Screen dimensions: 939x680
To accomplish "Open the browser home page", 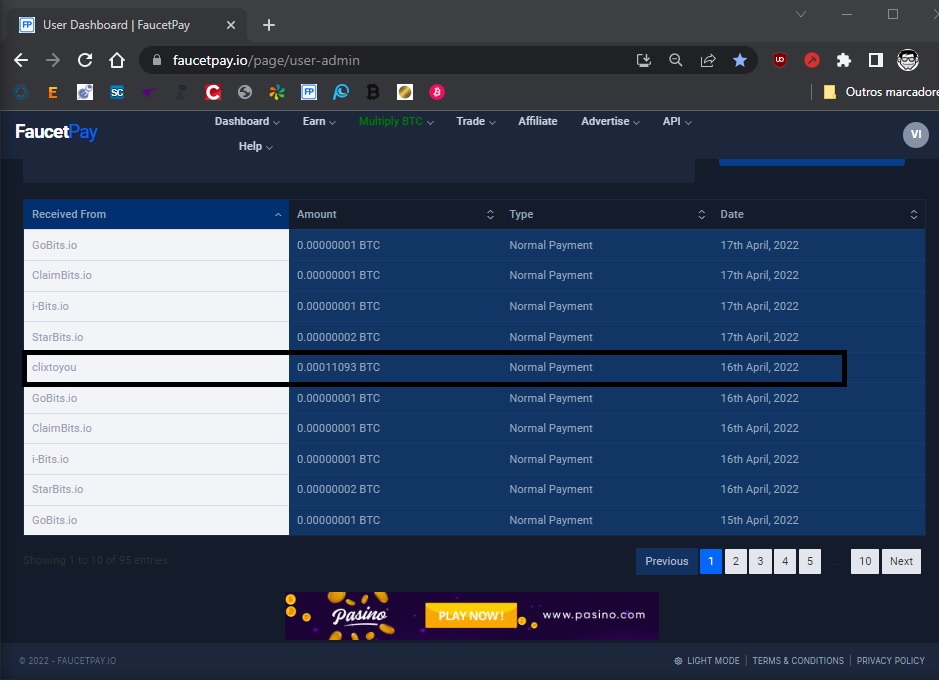I will (x=117, y=60).
